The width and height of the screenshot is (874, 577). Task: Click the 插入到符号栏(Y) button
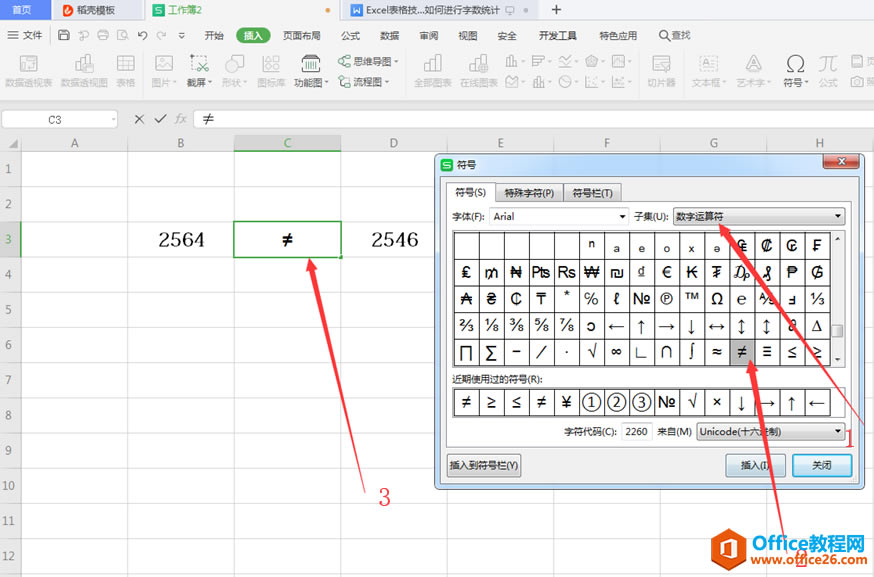(484, 465)
